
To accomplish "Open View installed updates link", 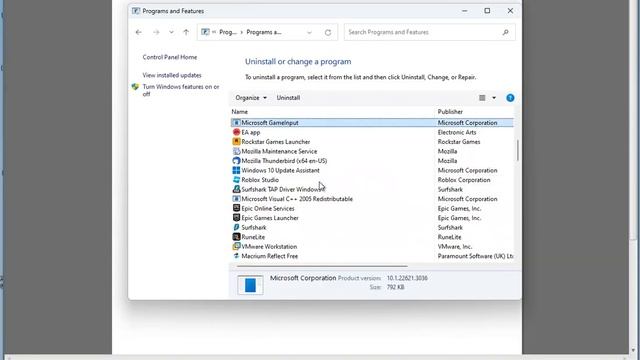I will (x=172, y=75).
